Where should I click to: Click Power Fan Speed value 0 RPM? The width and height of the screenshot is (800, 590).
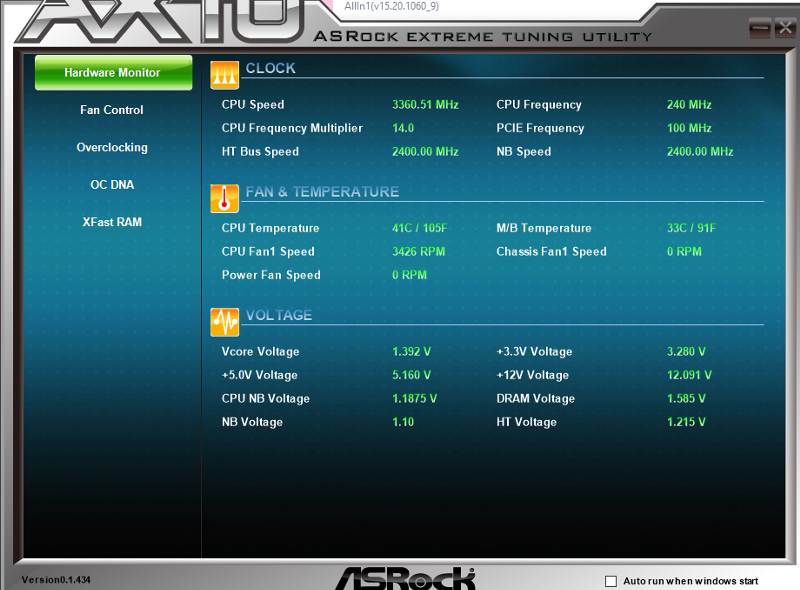[409, 275]
